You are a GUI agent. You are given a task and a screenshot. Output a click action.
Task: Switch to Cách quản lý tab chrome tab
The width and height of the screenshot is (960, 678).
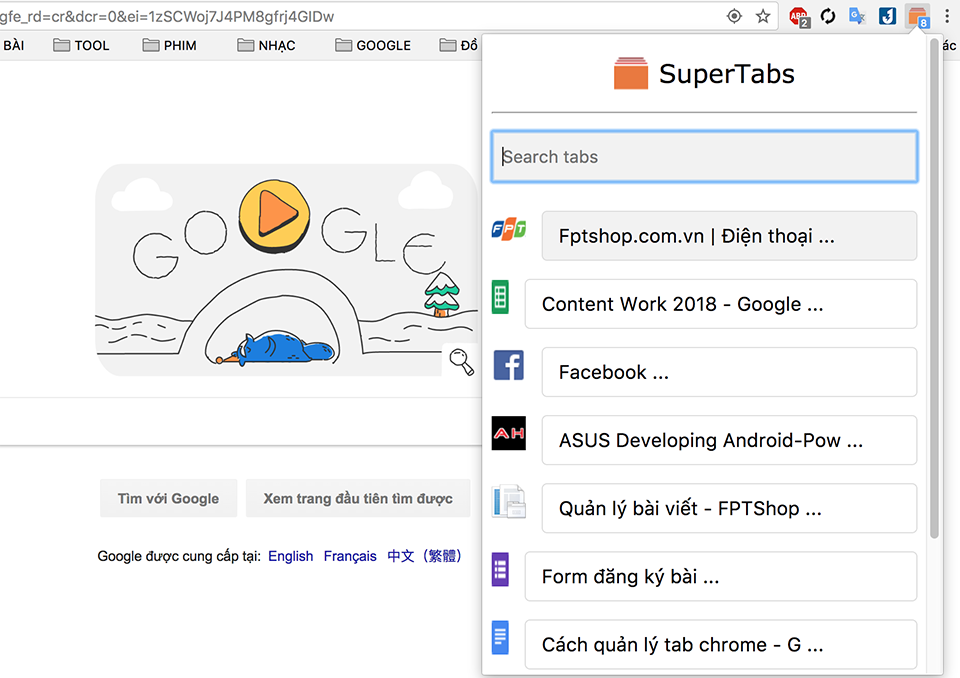pyautogui.click(x=721, y=644)
